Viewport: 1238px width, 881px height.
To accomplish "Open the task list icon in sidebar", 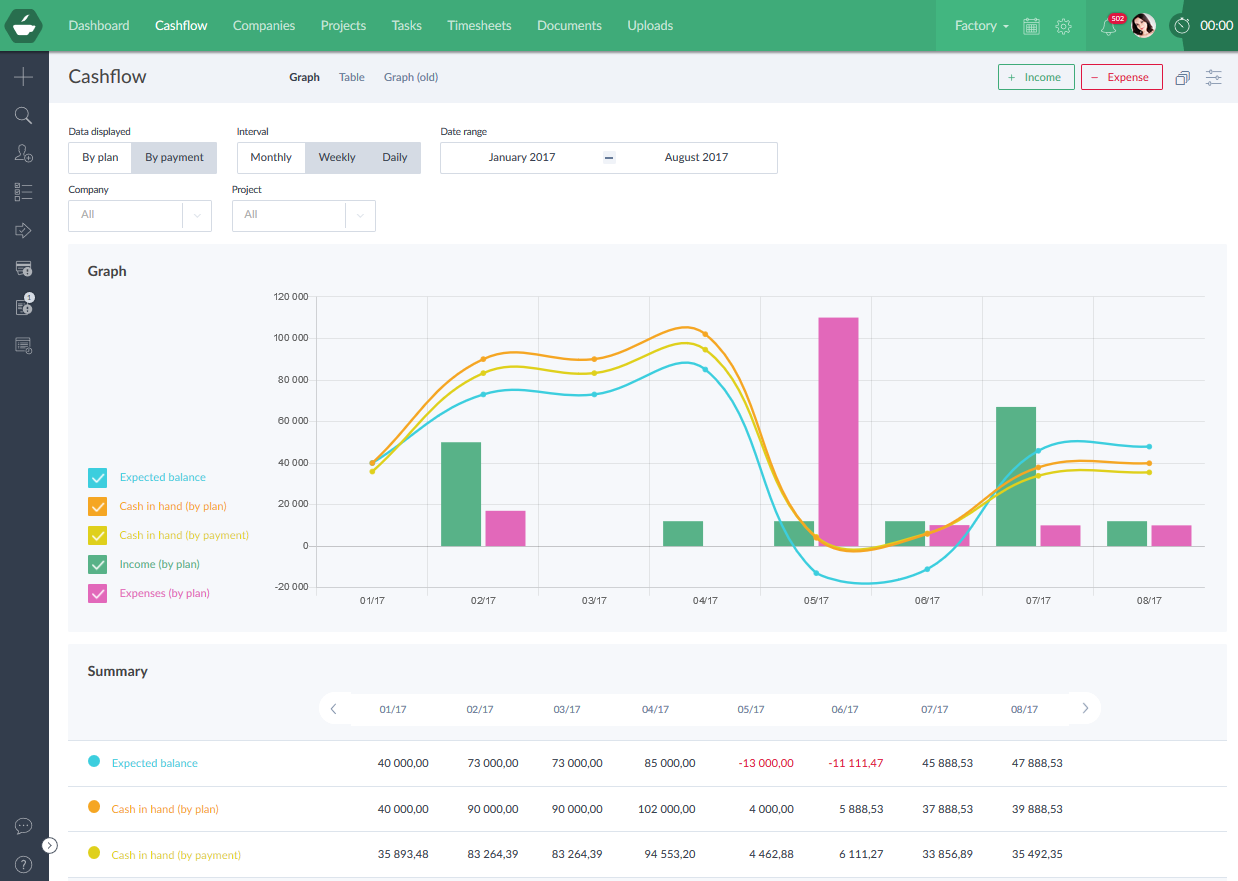I will [23, 191].
